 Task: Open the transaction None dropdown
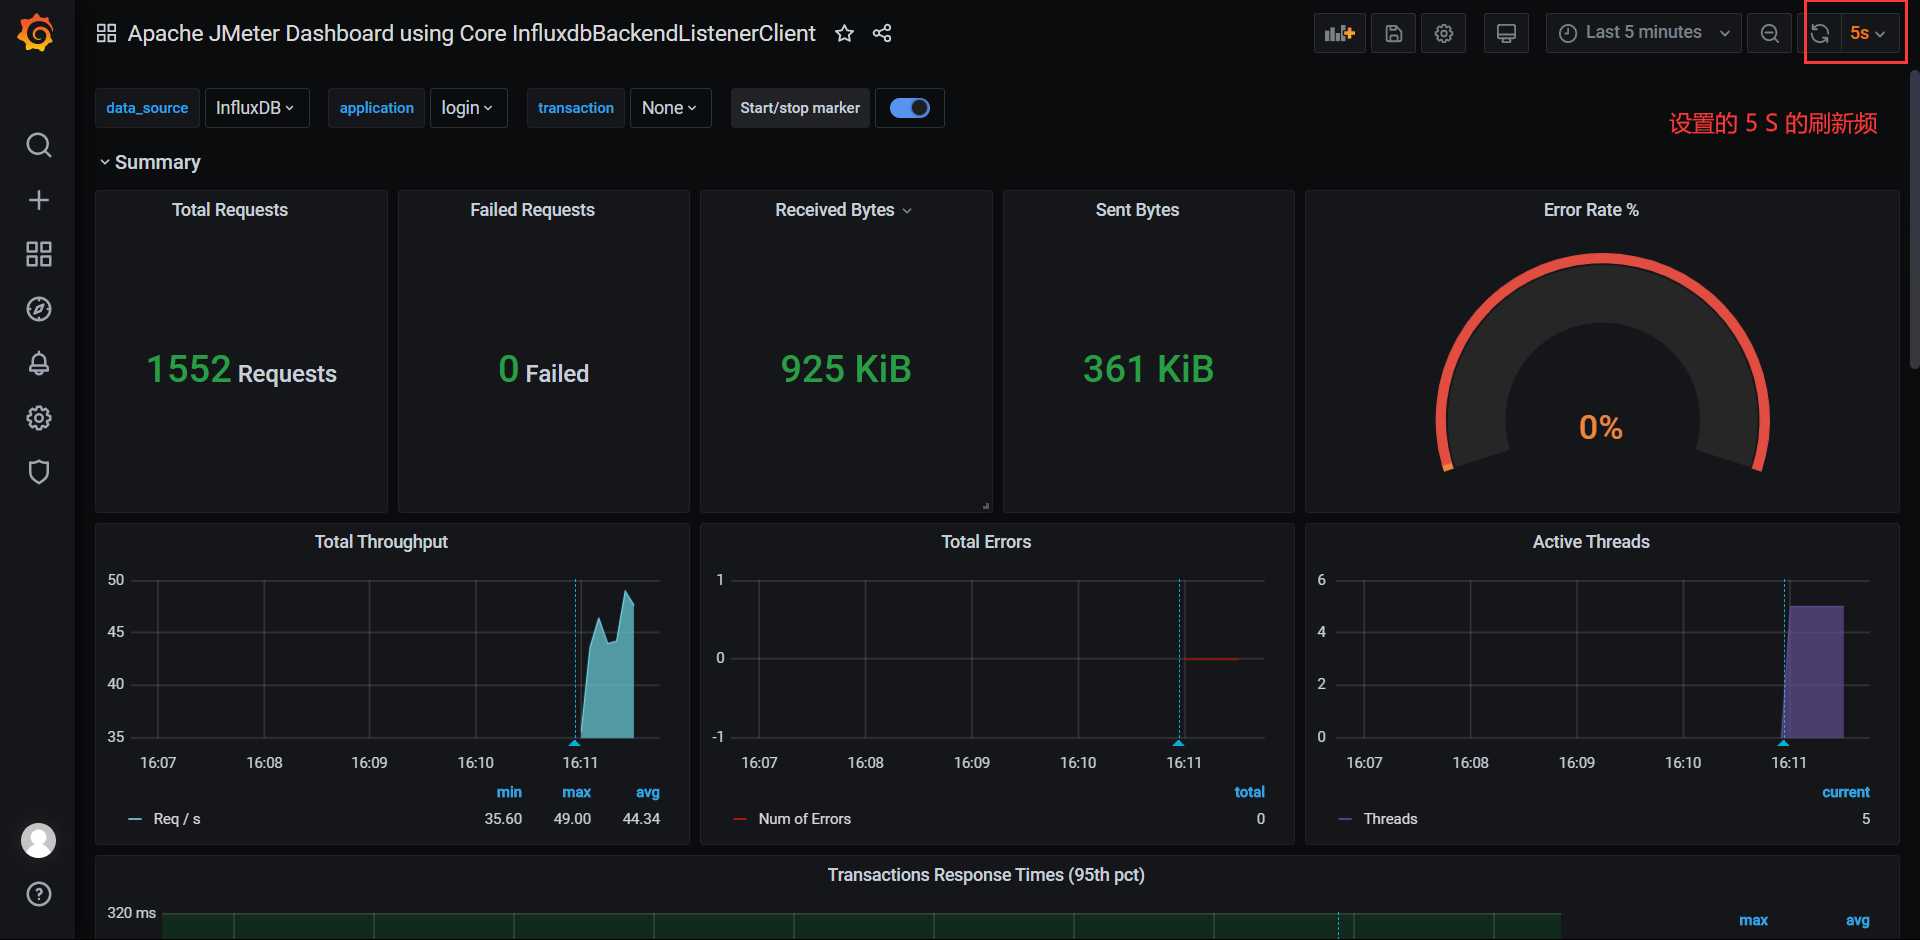point(670,108)
